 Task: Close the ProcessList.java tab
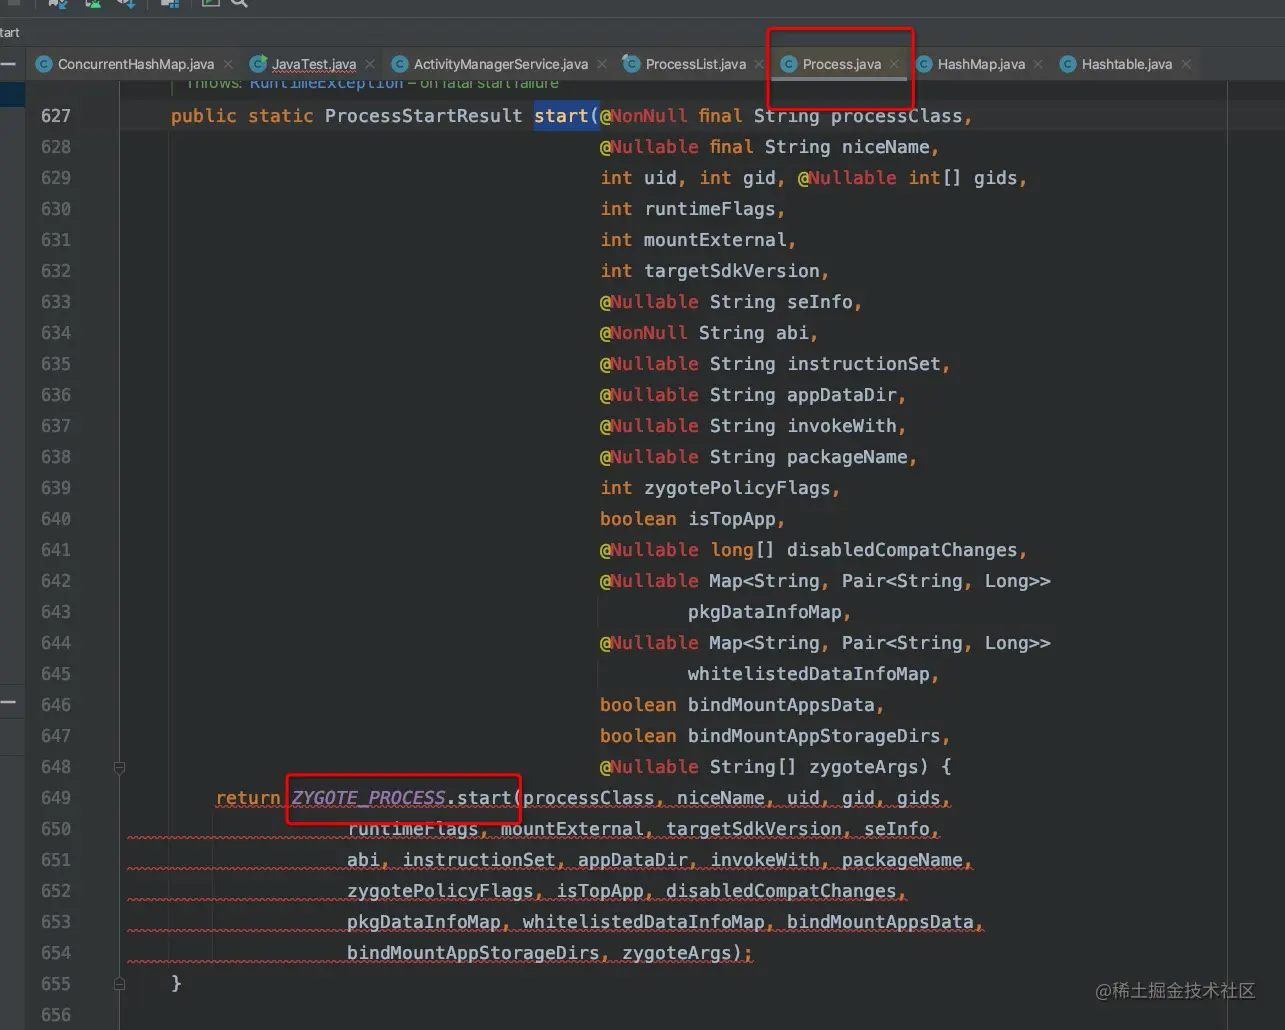click(760, 64)
